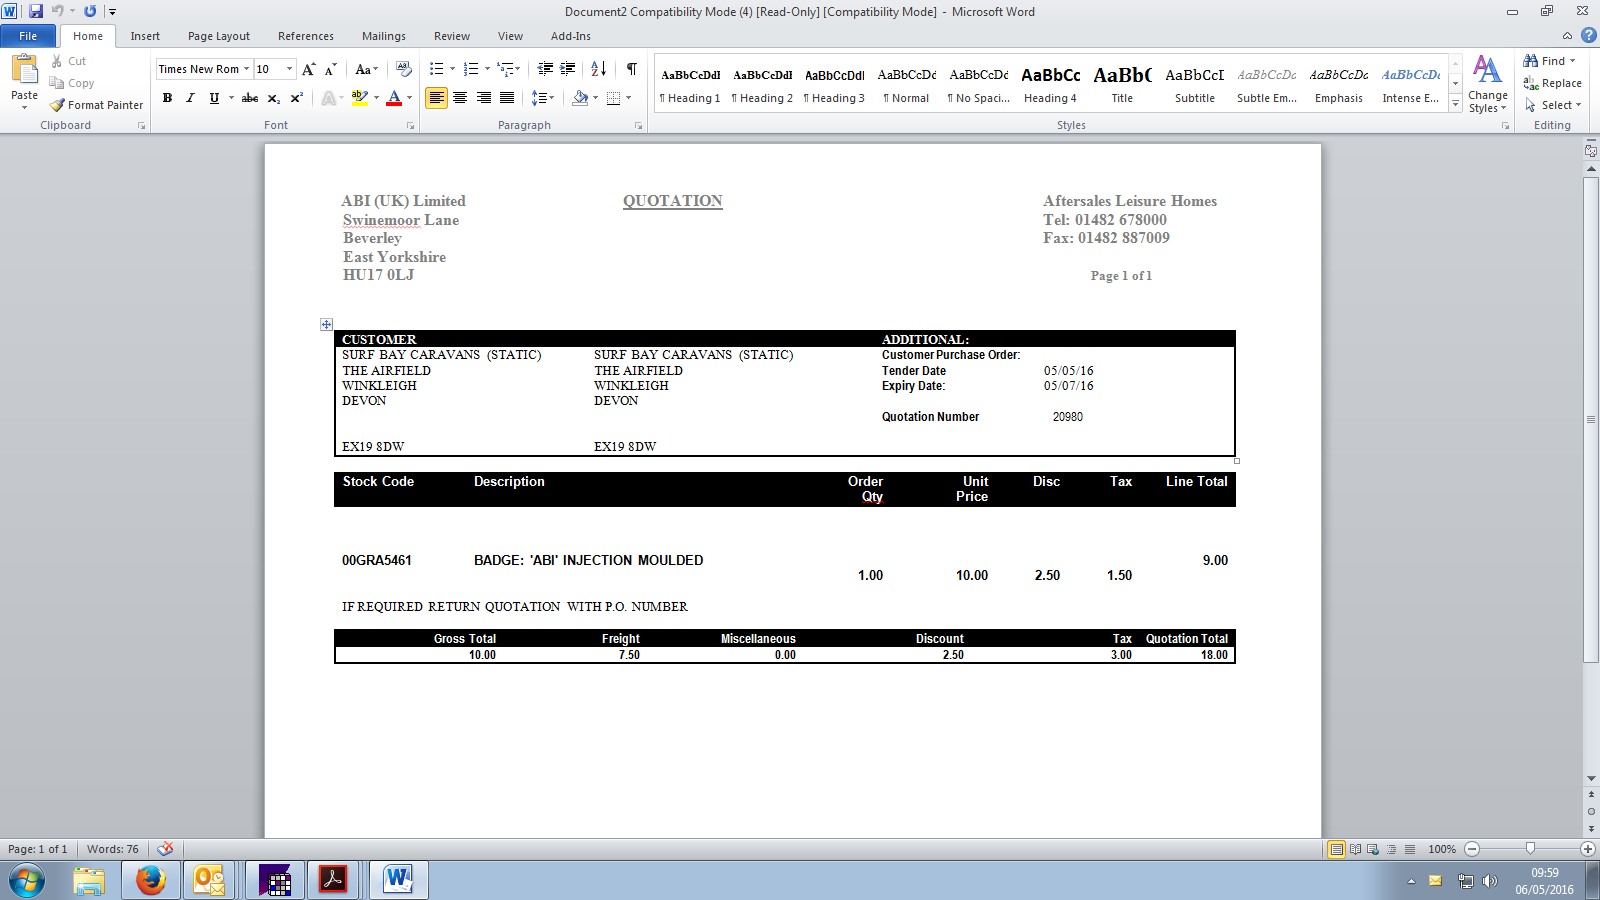This screenshot has width=1600, height=900.
Task: Switch to the Mailings tab
Action: tap(384, 36)
